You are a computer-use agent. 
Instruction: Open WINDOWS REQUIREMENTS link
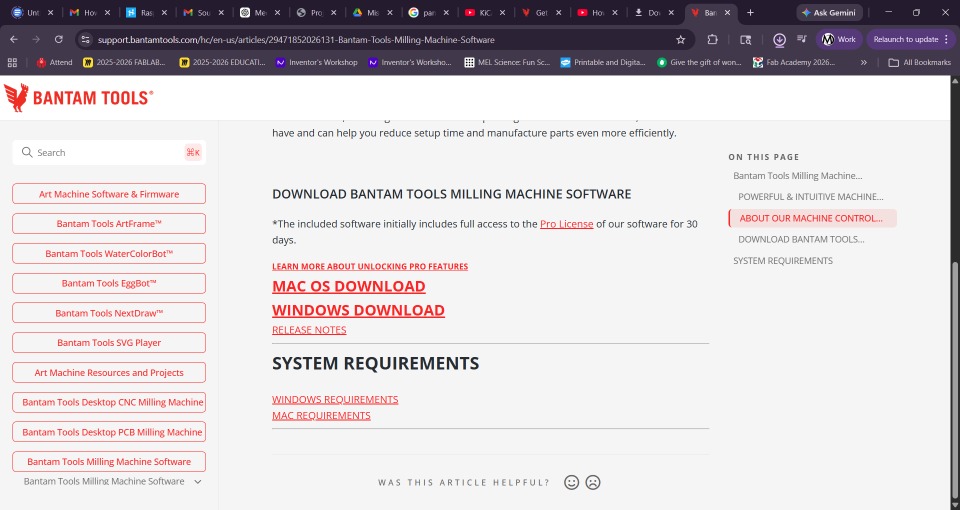tap(335, 399)
